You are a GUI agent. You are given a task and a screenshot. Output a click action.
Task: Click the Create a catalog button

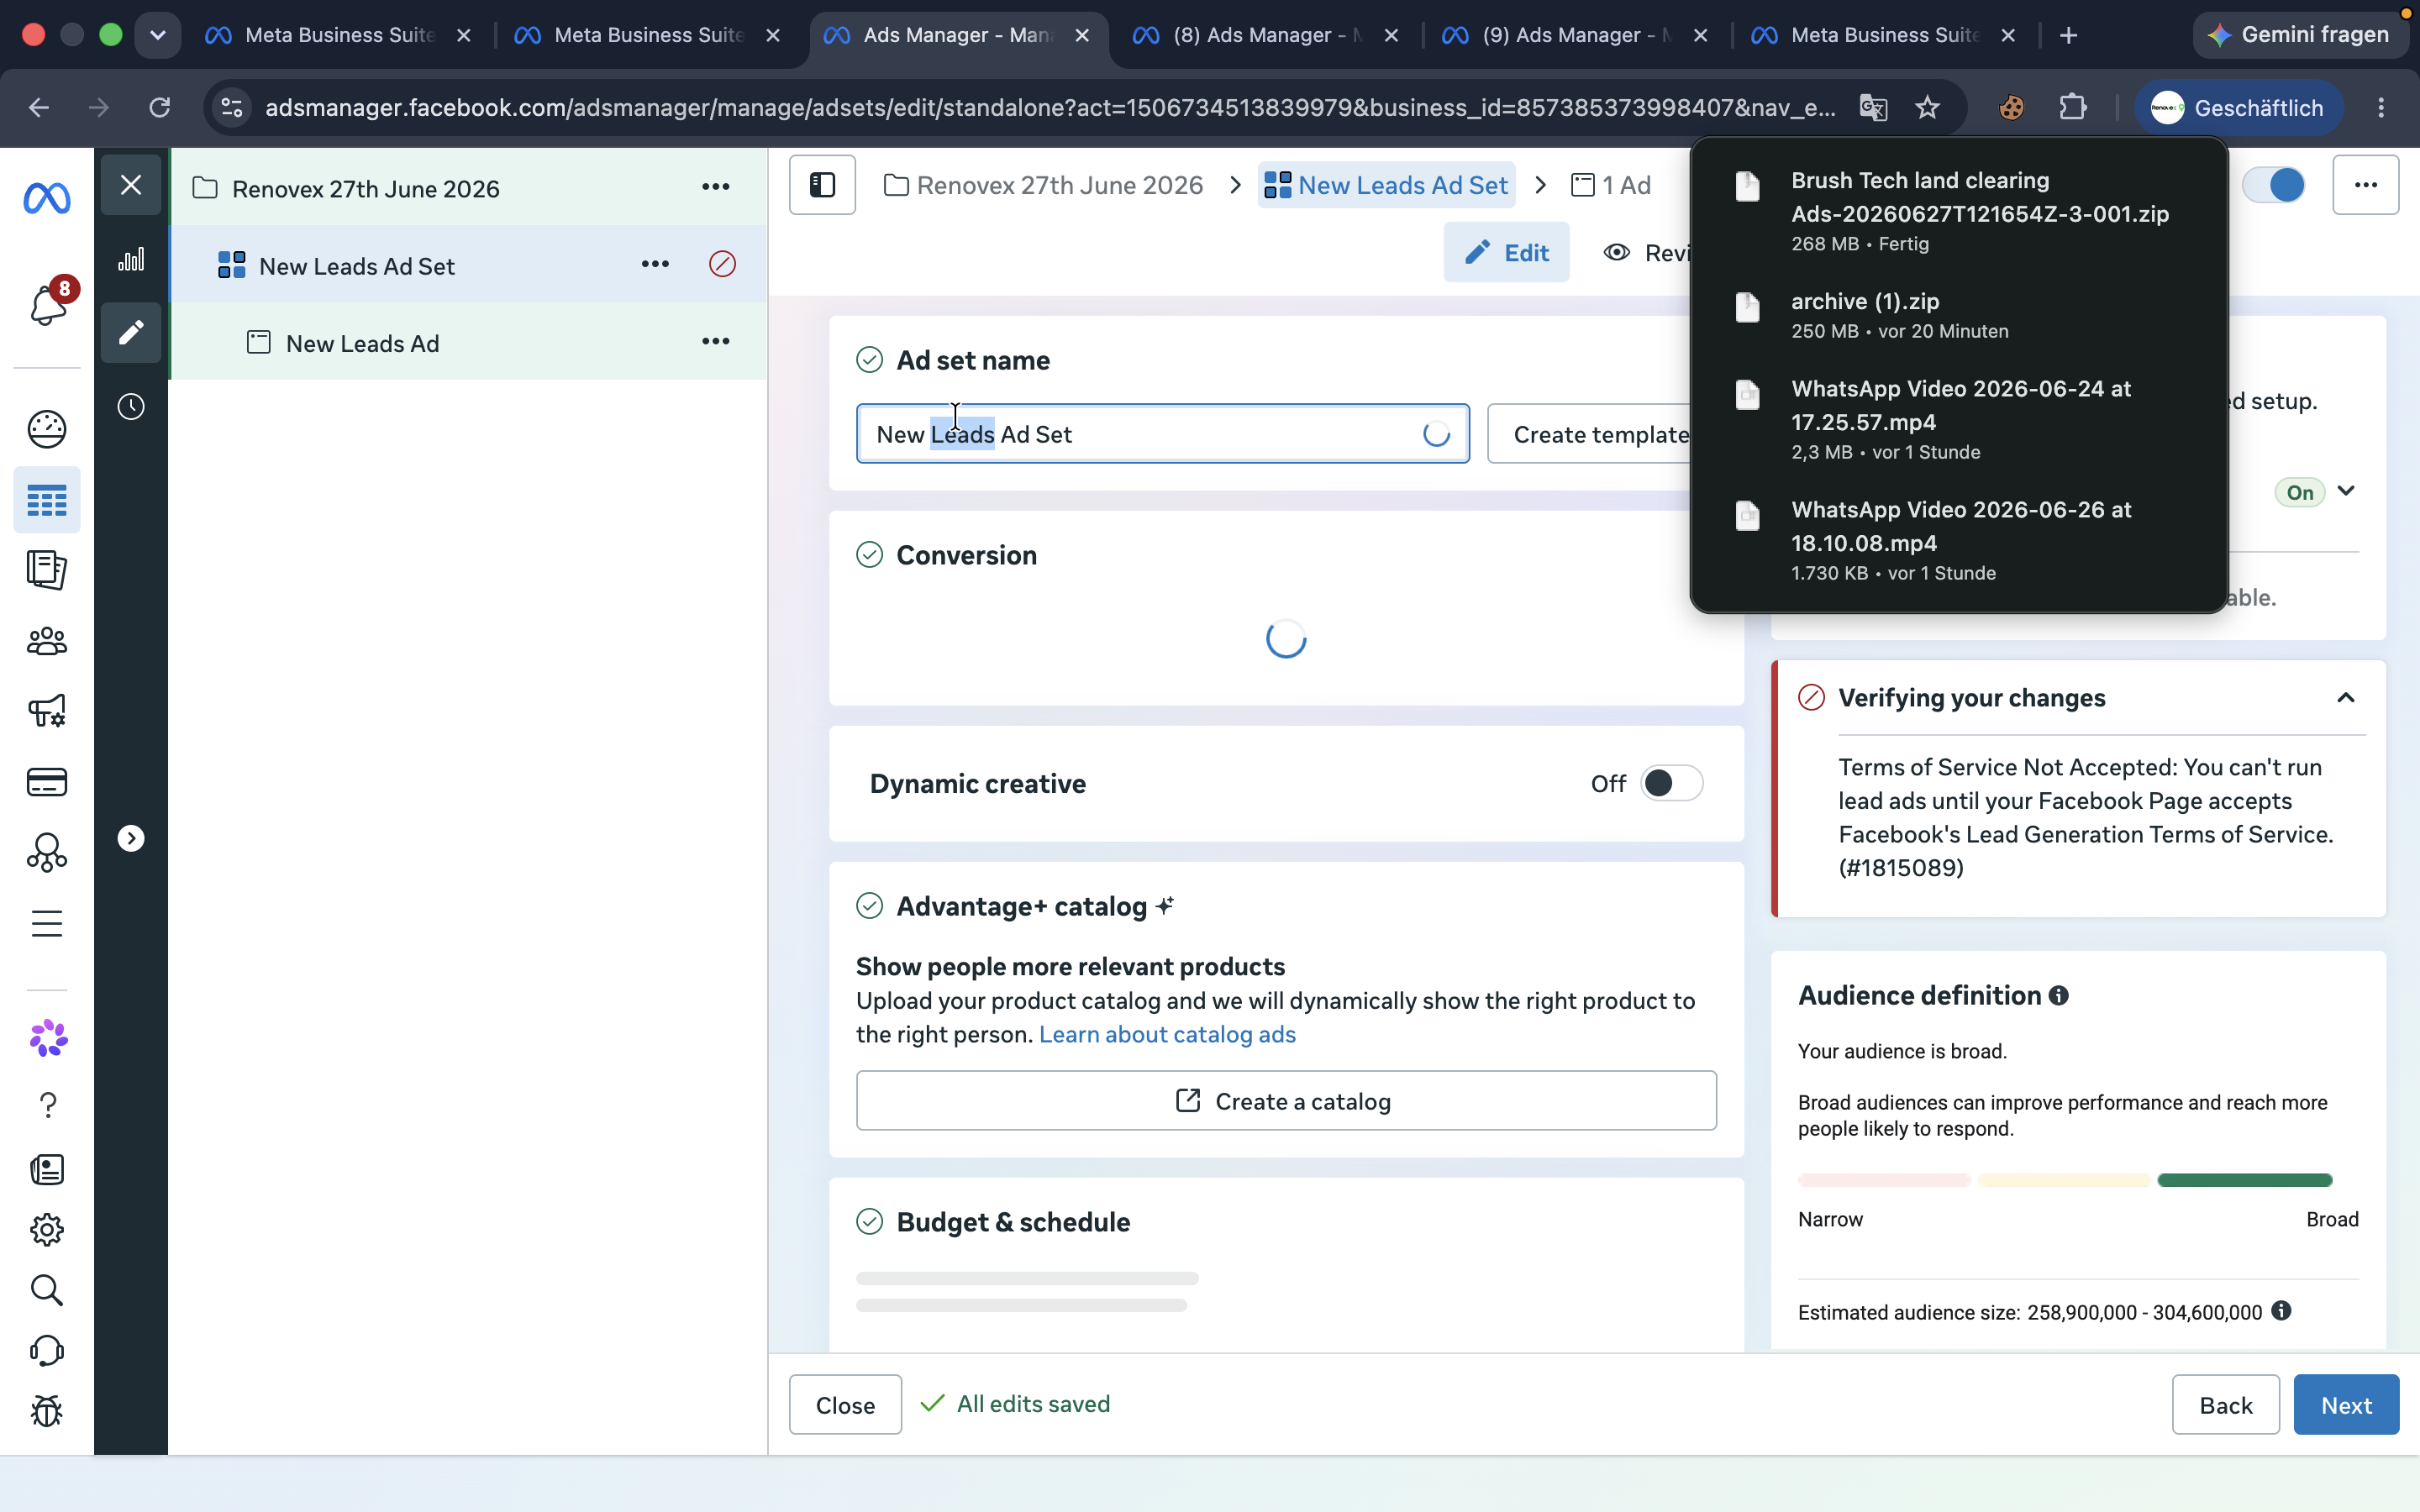click(1286, 1101)
